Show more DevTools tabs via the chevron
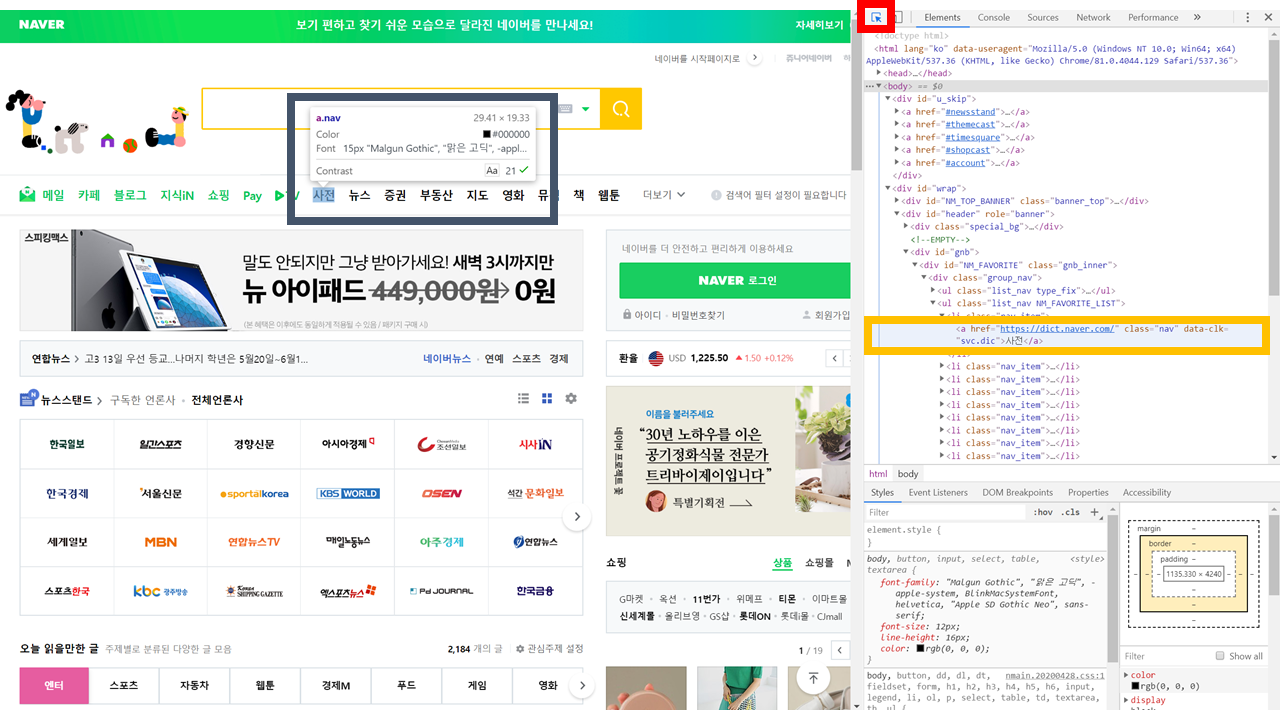Viewport: 1280px width, 710px height. [1197, 17]
